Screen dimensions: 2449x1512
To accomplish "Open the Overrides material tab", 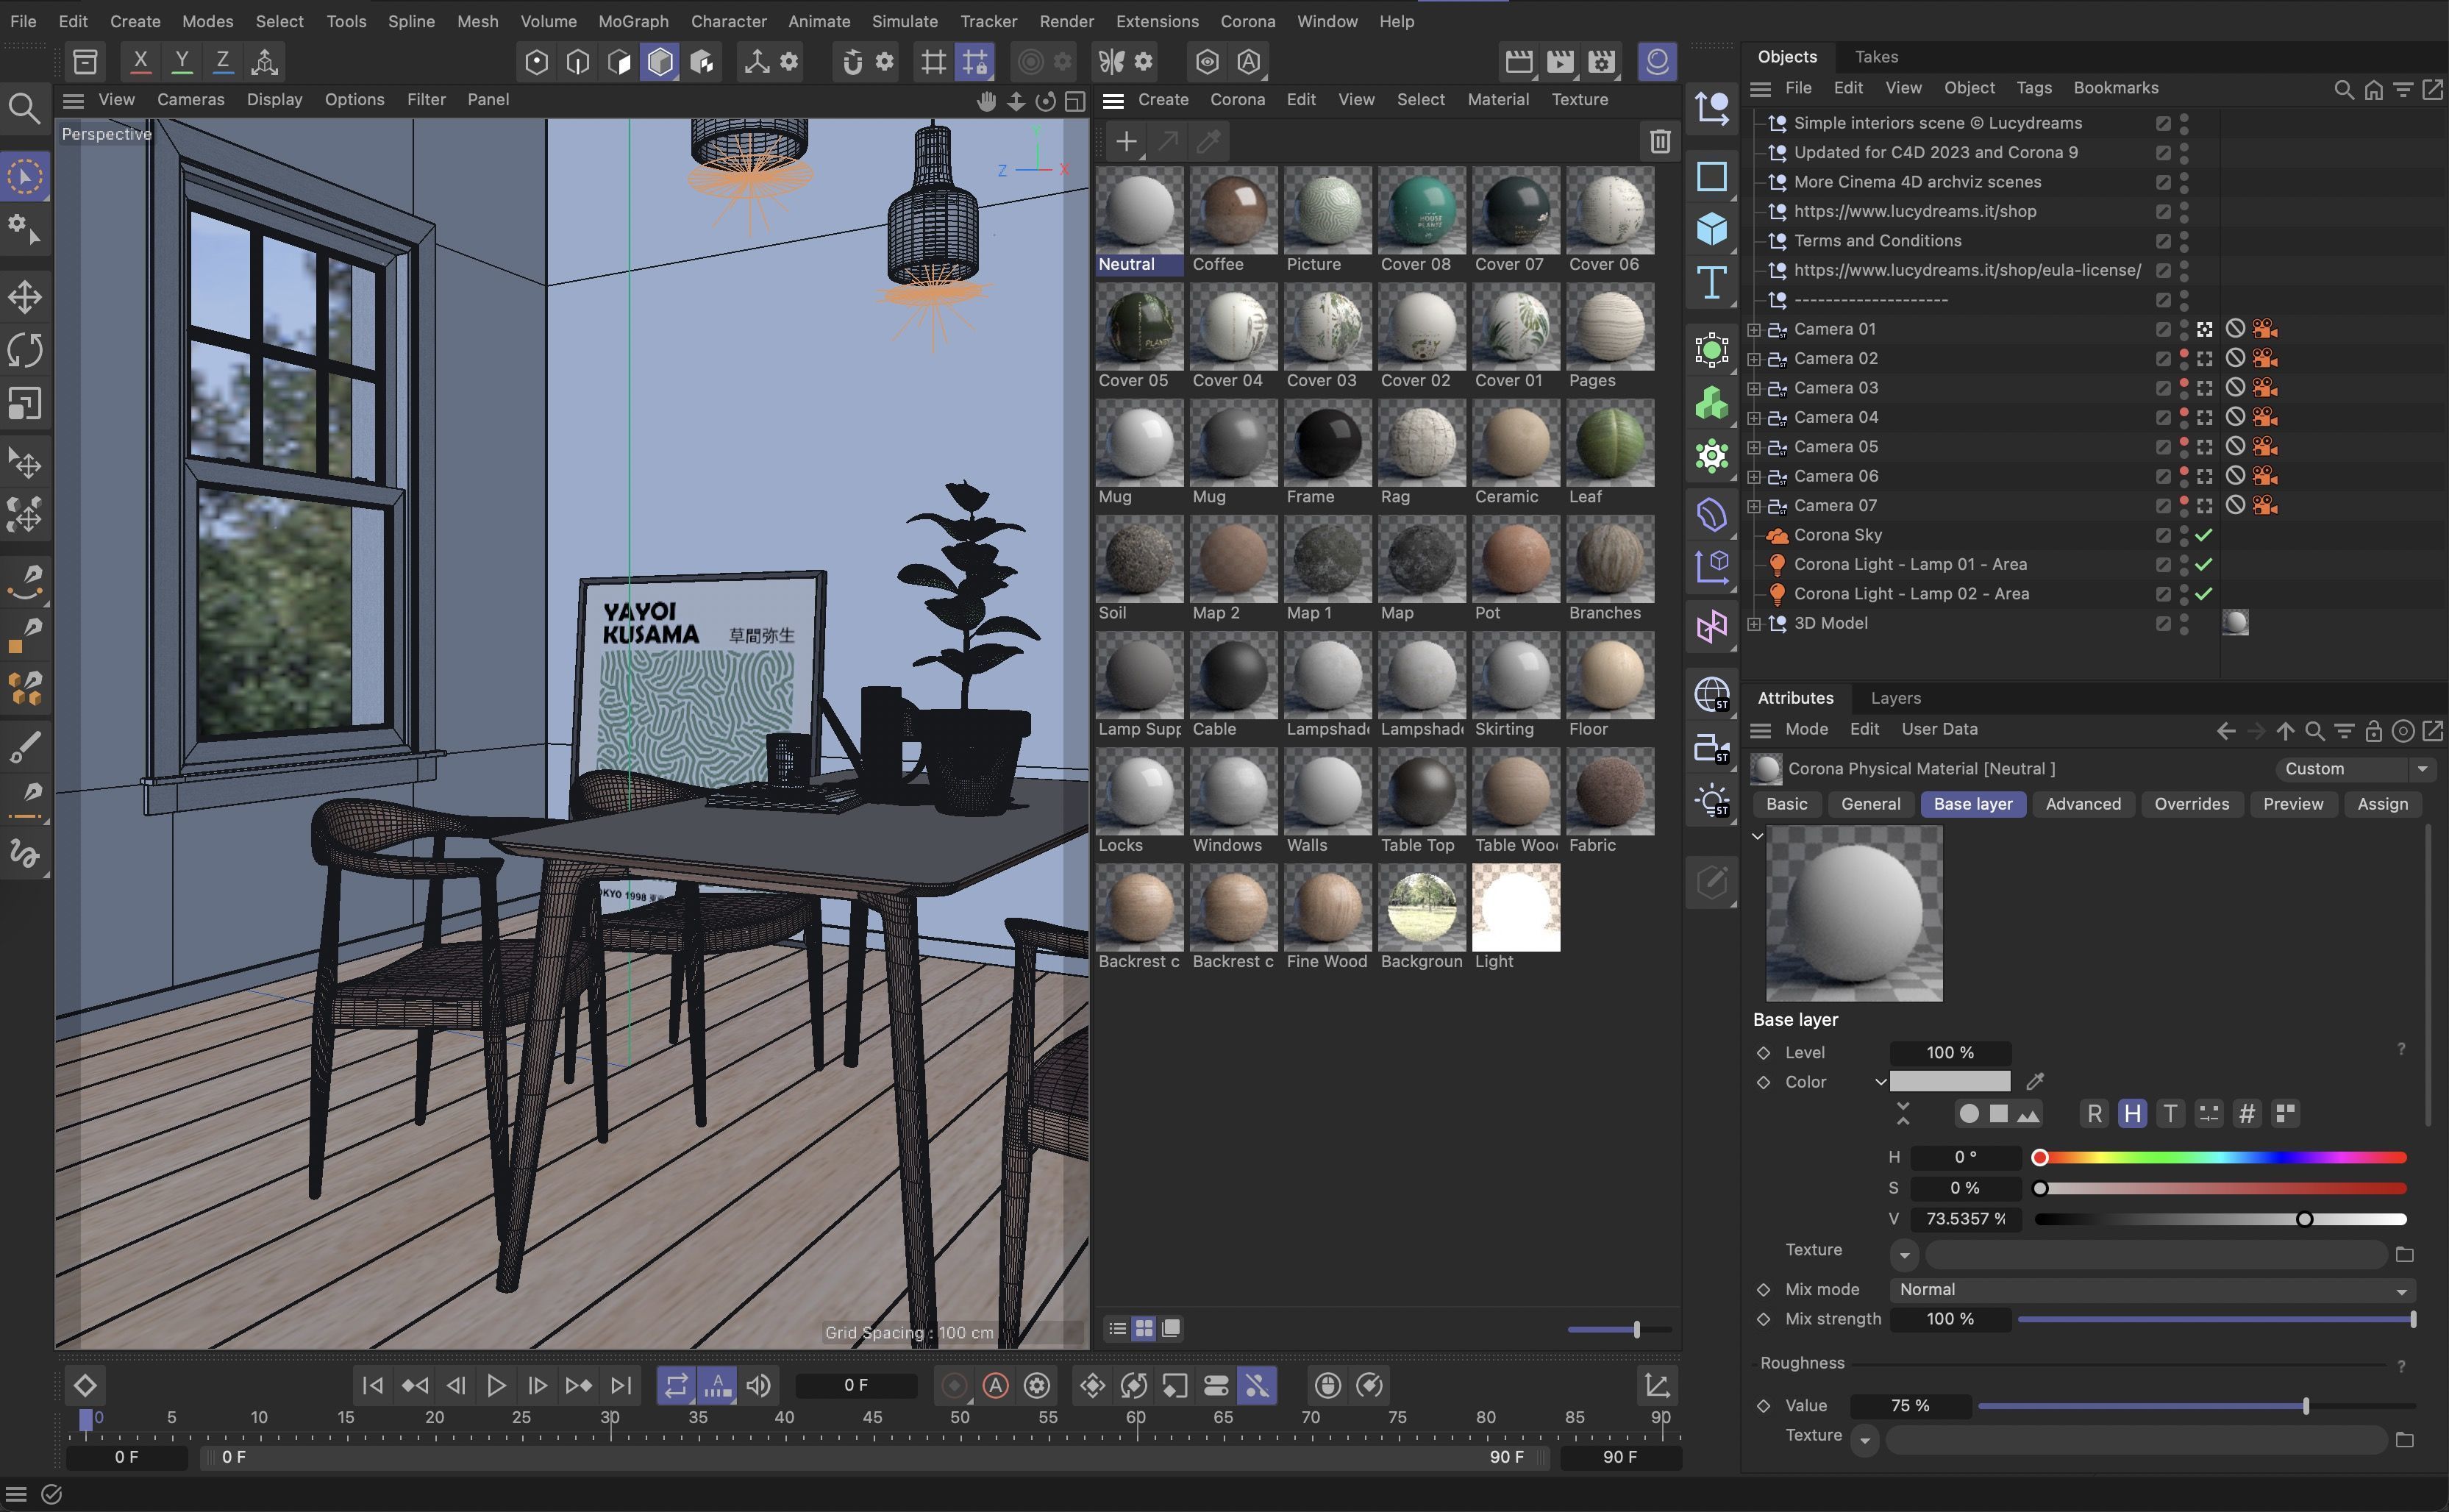I will [2191, 804].
